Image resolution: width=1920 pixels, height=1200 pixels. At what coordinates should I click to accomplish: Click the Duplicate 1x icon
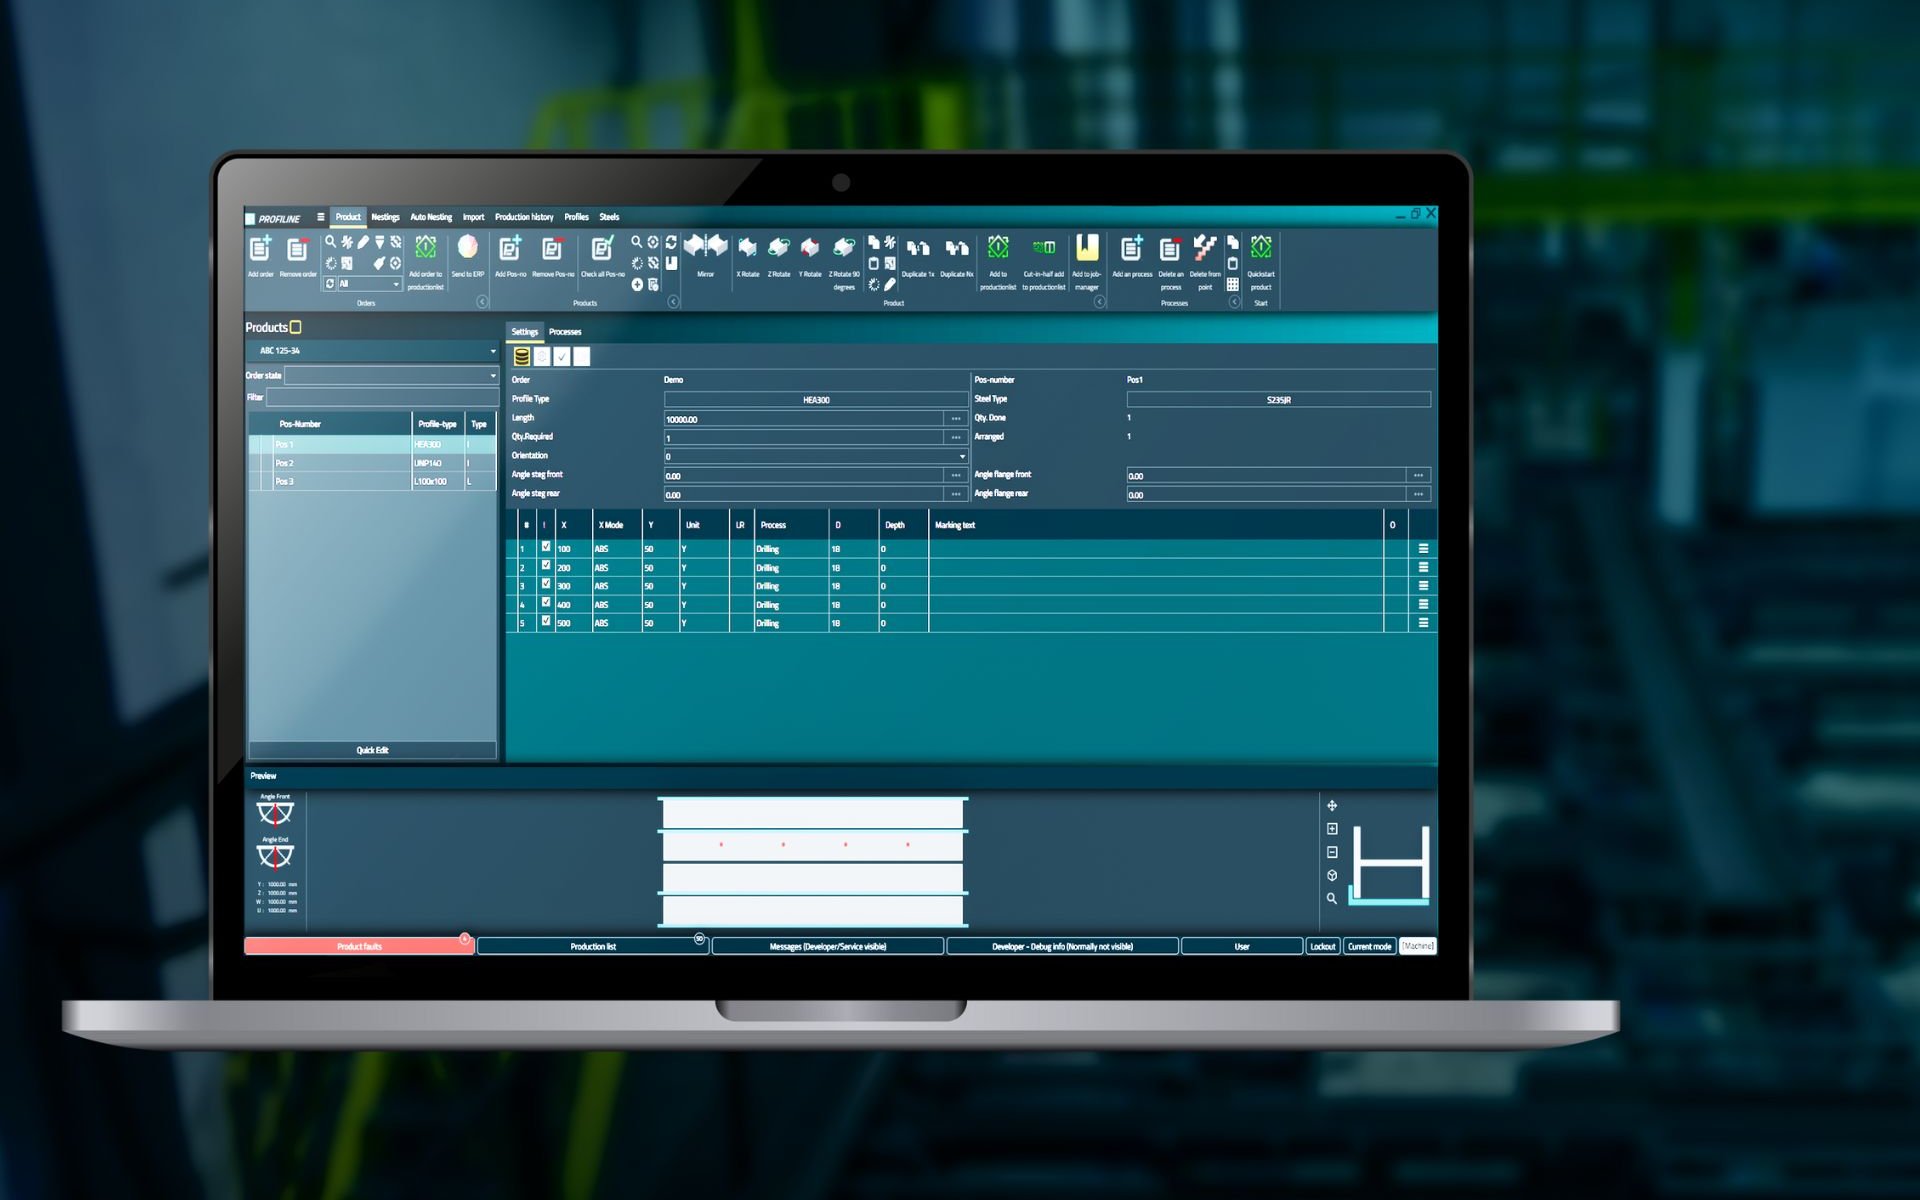(917, 248)
